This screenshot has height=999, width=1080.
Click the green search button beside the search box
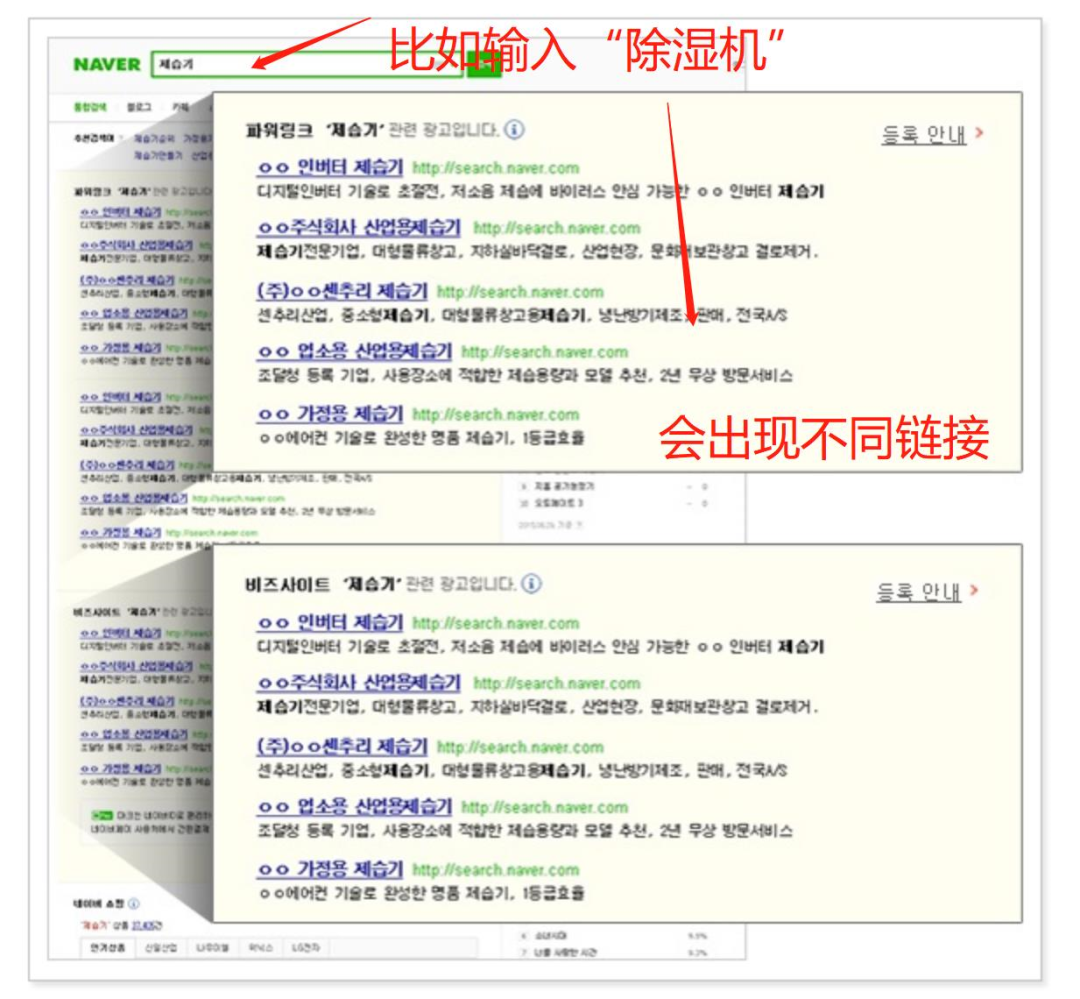click(484, 64)
